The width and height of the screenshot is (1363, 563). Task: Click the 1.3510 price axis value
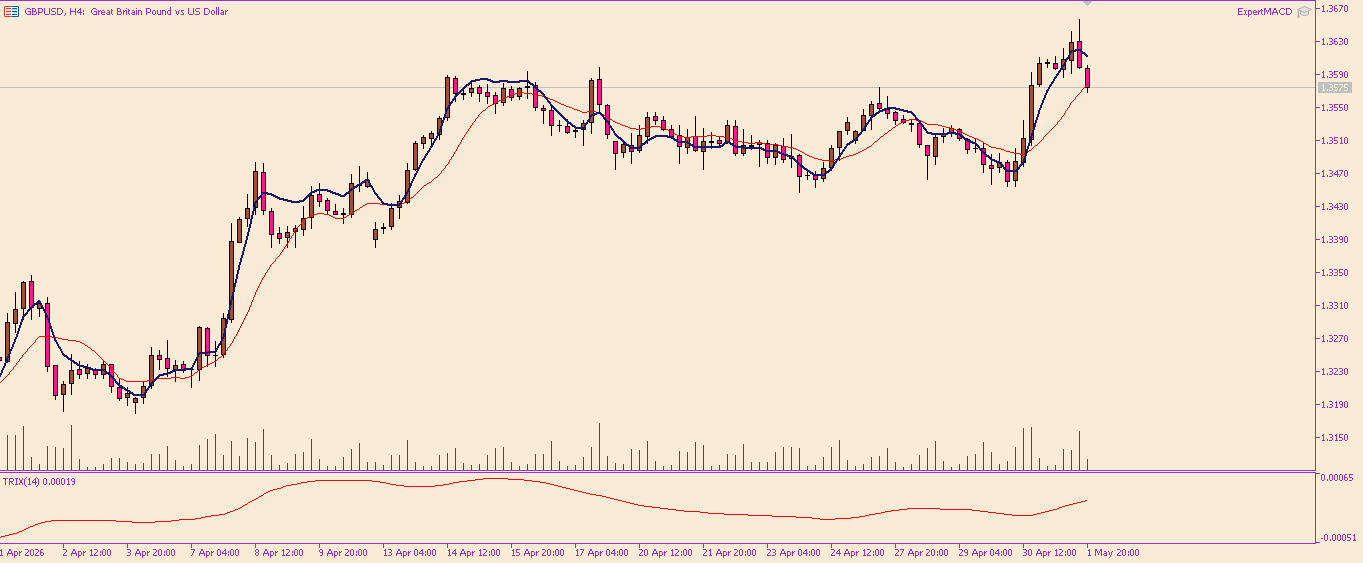tap(1334, 141)
